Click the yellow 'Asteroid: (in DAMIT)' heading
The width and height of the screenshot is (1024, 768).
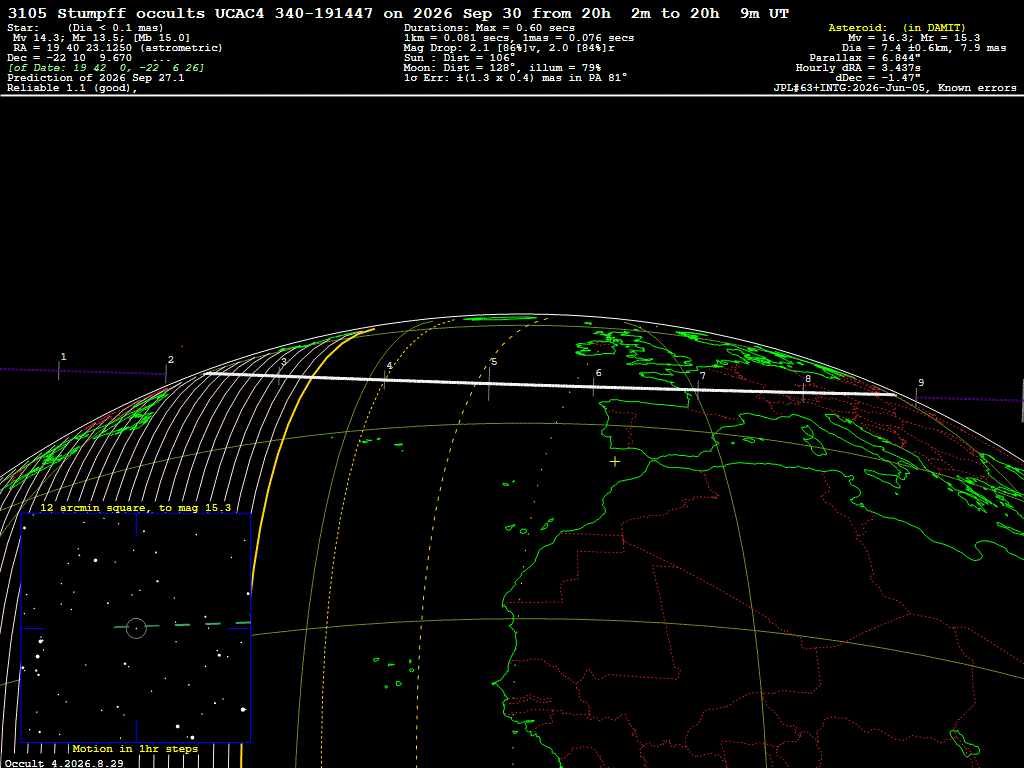click(x=897, y=27)
